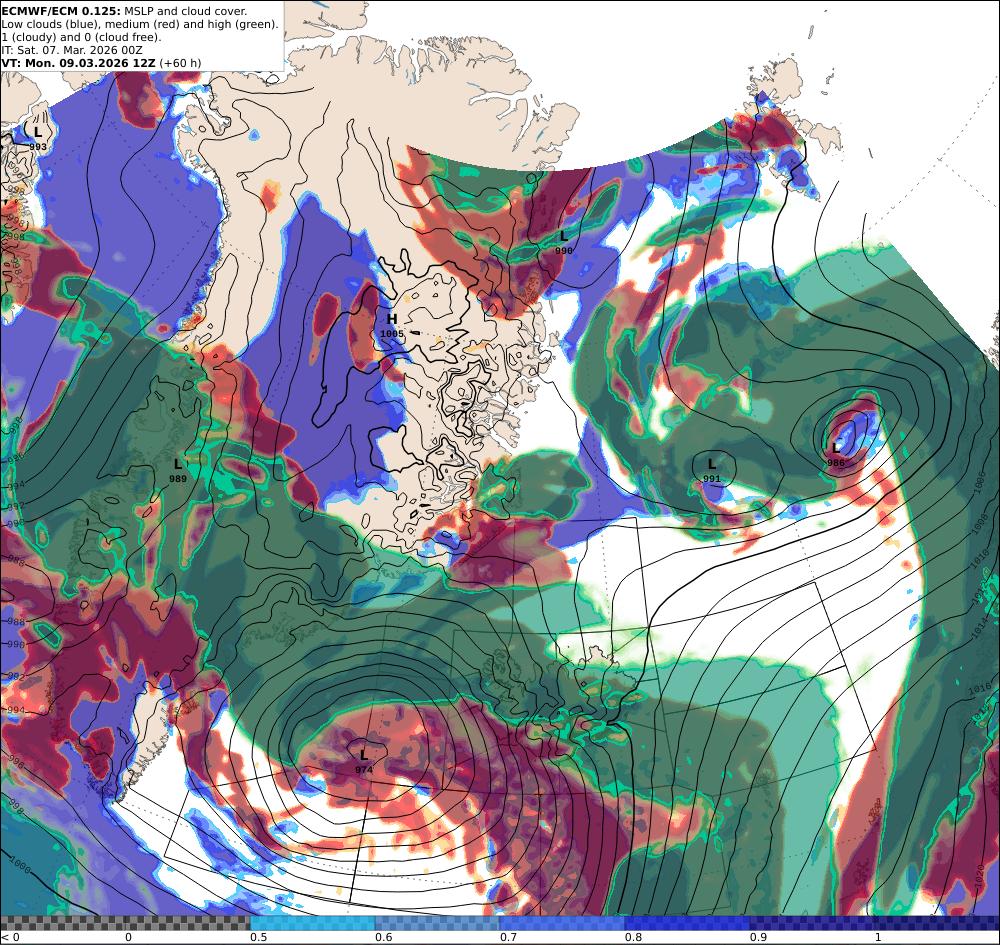Click the high center H marked 1005
1000x945 pixels.
coord(392,319)
